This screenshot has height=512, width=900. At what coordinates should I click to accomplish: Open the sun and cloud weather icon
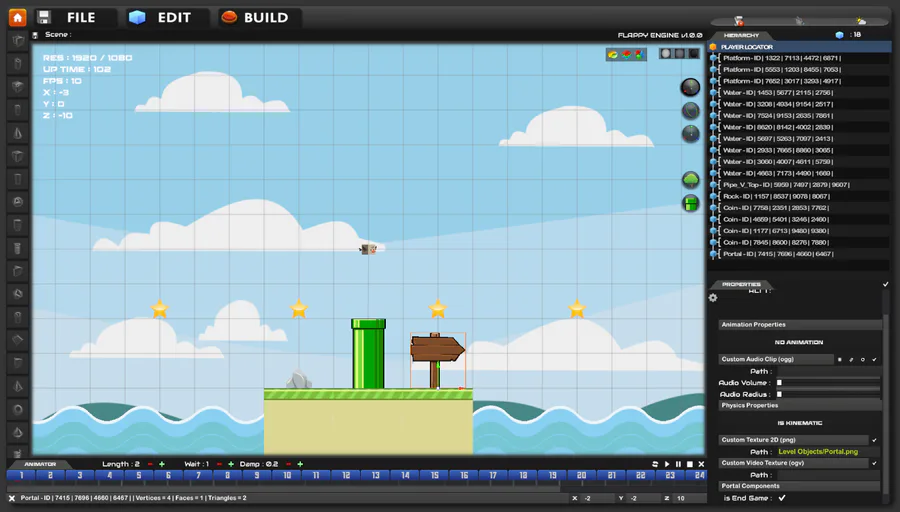click(861, 21)
